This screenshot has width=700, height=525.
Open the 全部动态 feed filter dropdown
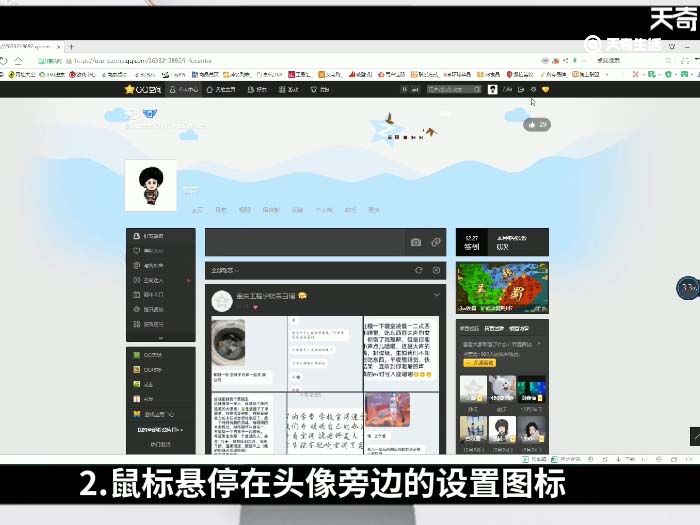click(x=225, y=271)
